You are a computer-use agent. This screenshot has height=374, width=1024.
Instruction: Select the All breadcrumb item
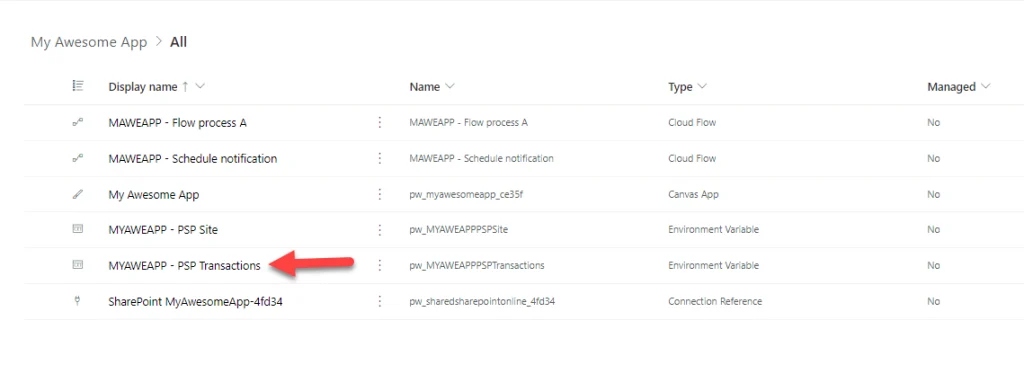(x=178, y=42)
